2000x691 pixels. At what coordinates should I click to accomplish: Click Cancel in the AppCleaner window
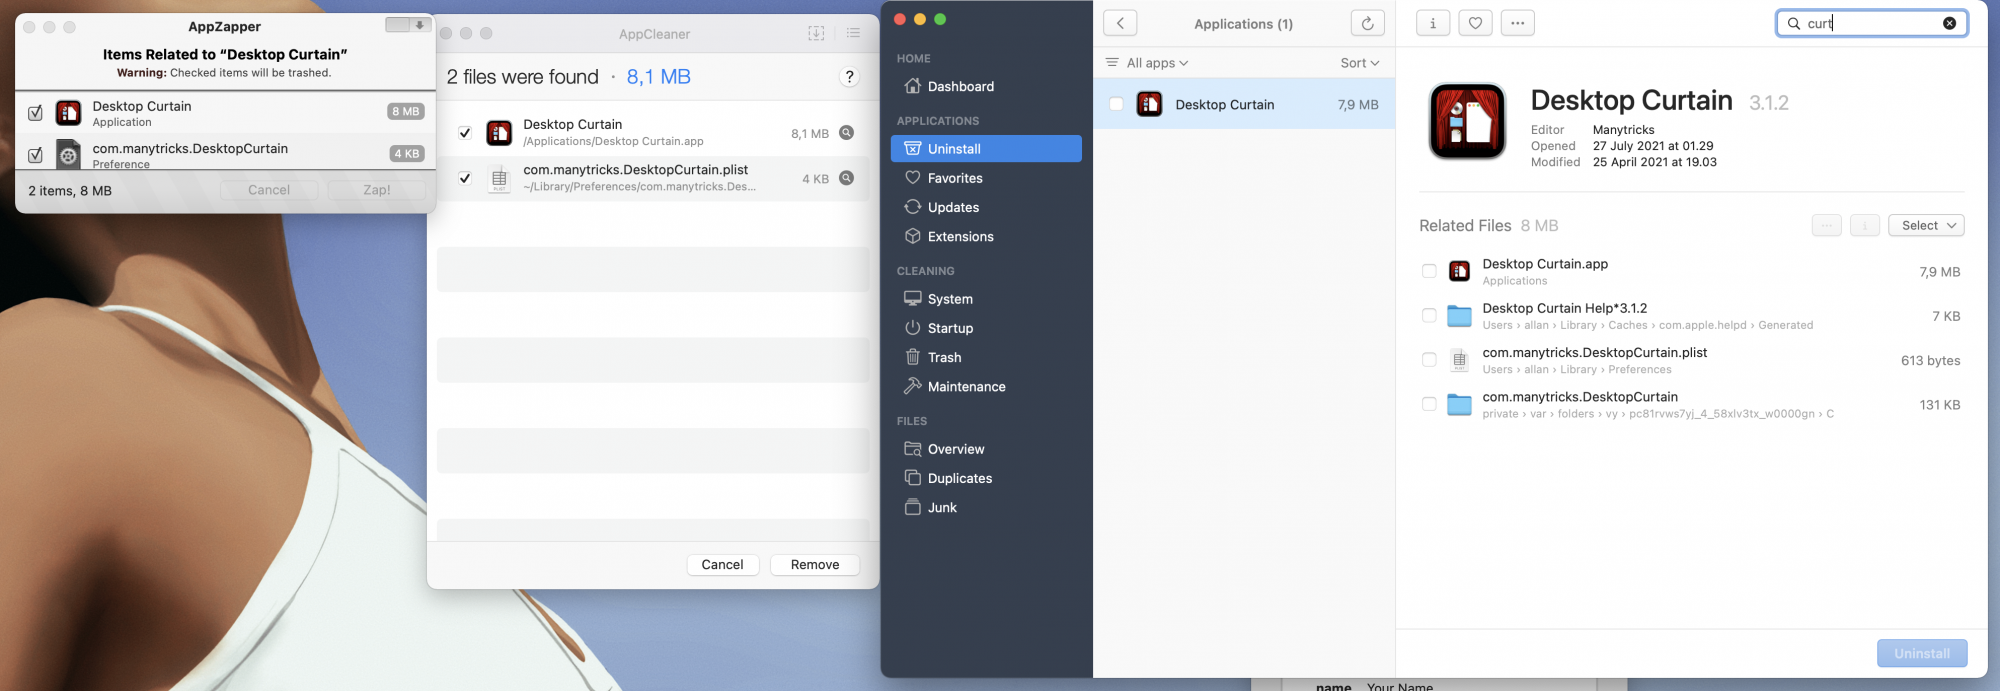tap(722, 565)
